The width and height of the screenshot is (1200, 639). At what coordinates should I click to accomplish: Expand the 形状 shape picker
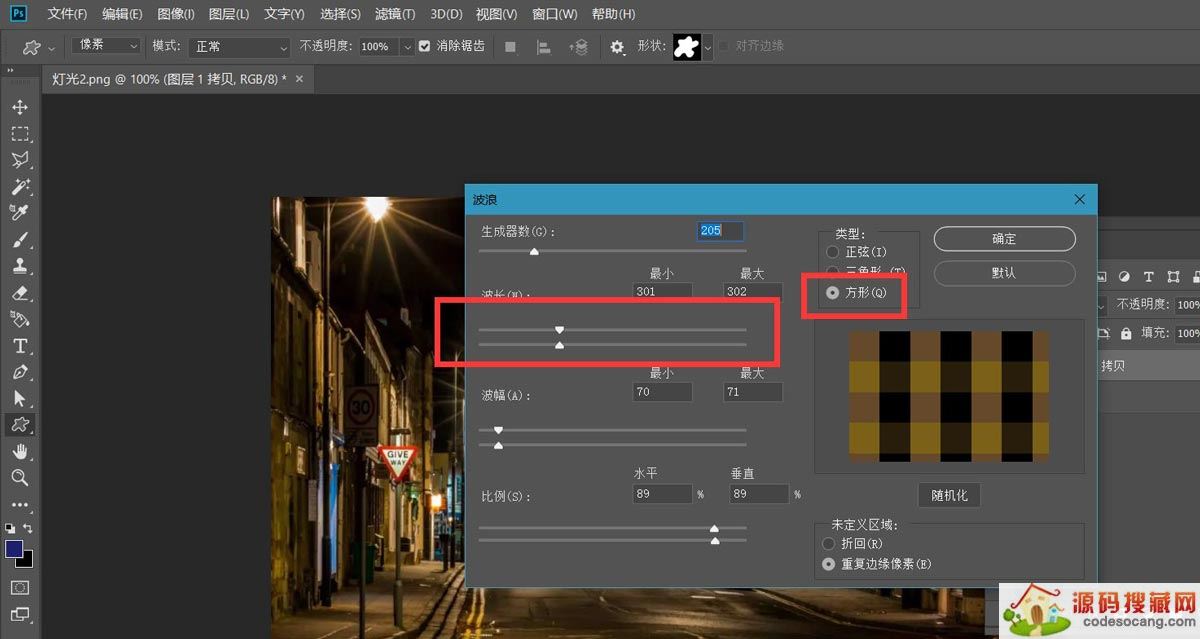708,47
